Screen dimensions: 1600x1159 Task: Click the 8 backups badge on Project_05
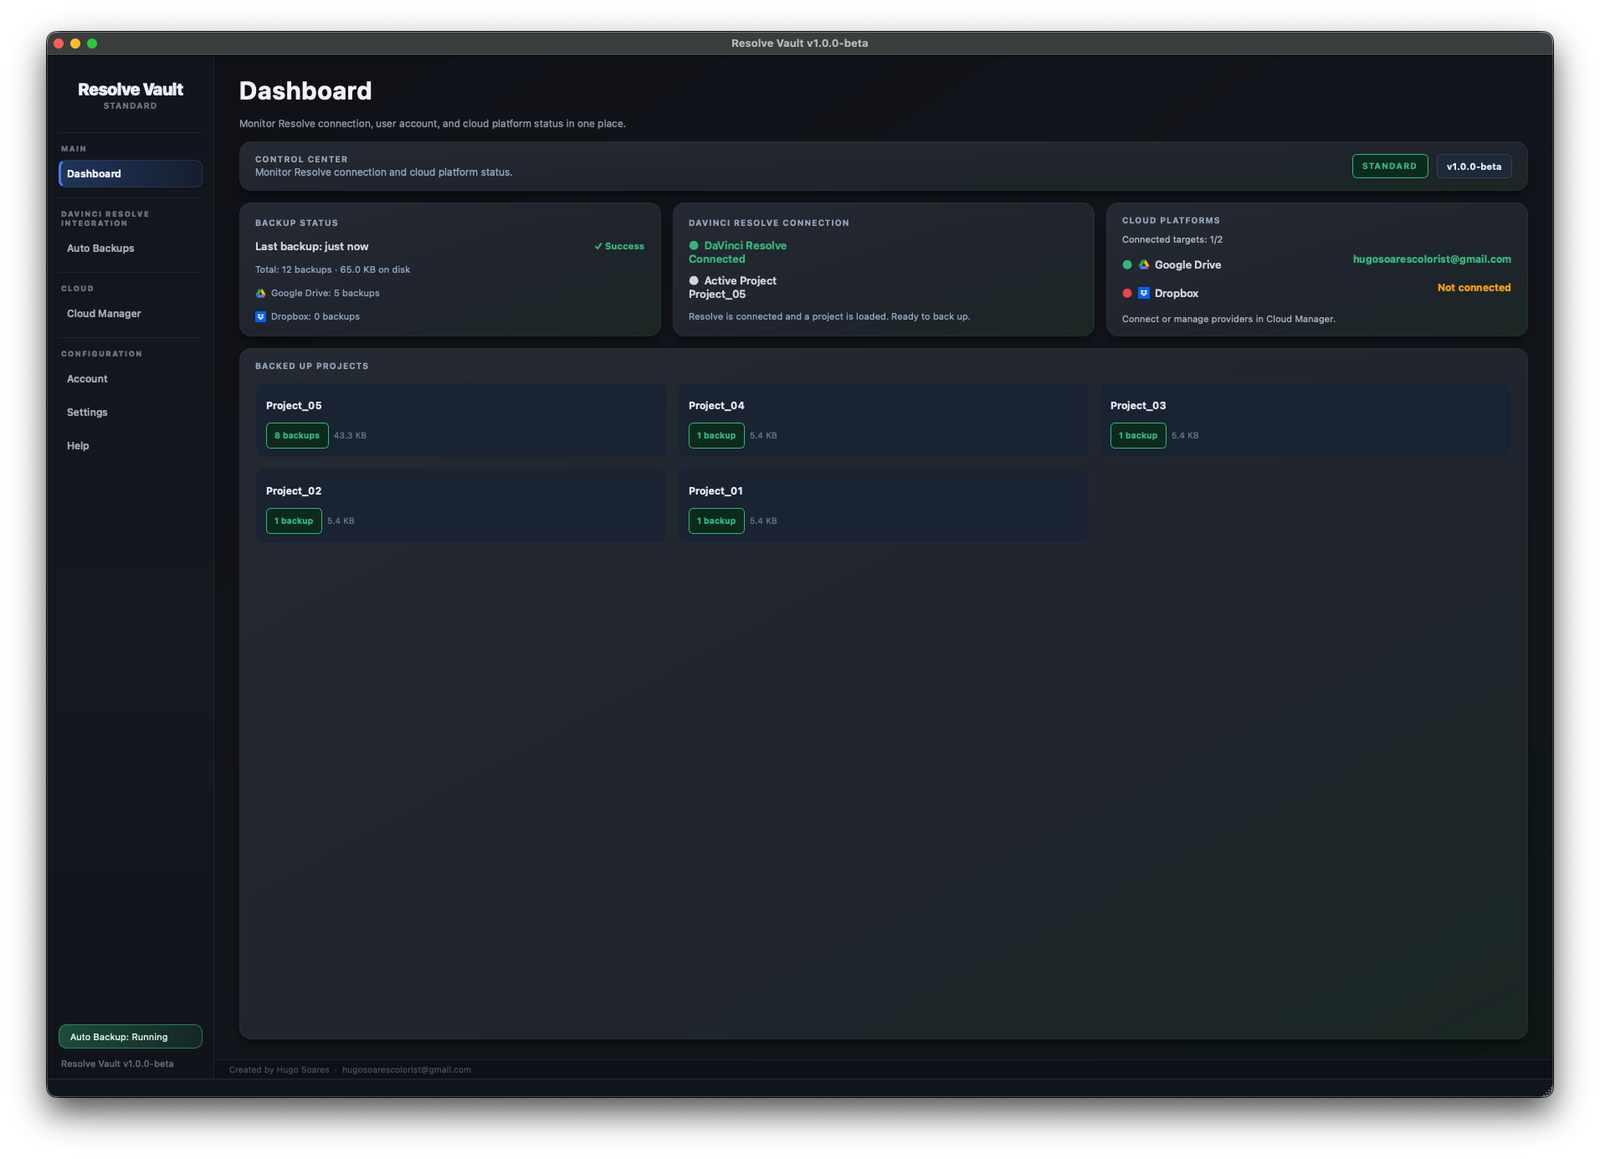(x=297, y=436)
